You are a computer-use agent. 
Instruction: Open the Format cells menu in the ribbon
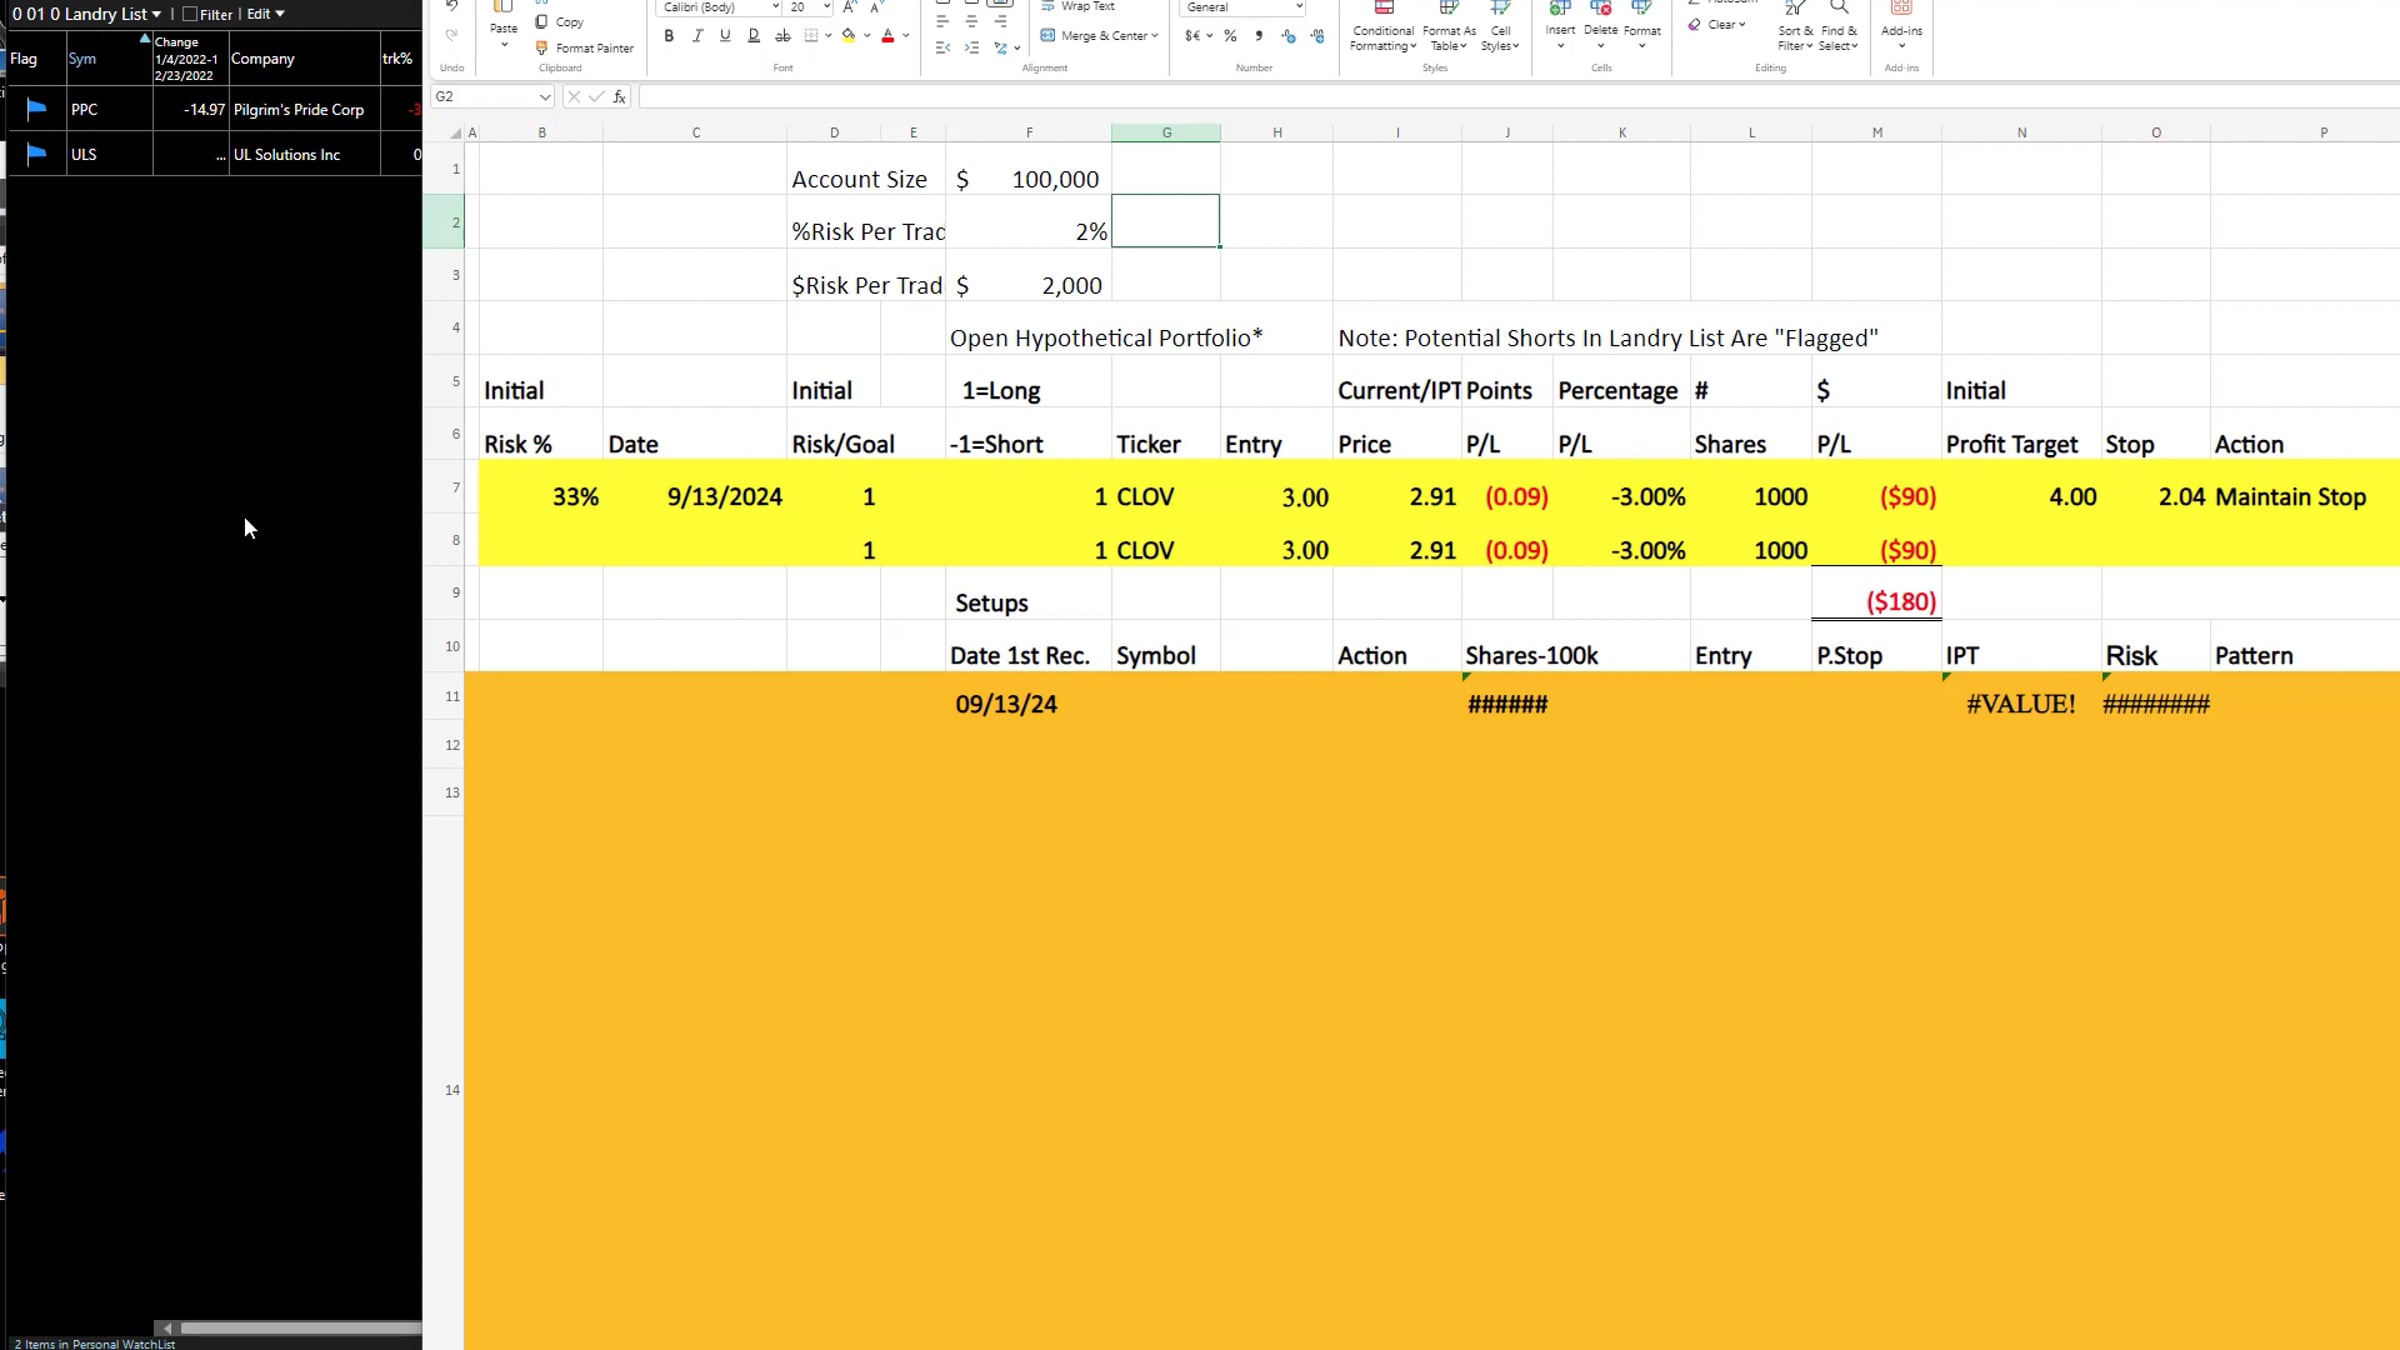(1642, 26)
